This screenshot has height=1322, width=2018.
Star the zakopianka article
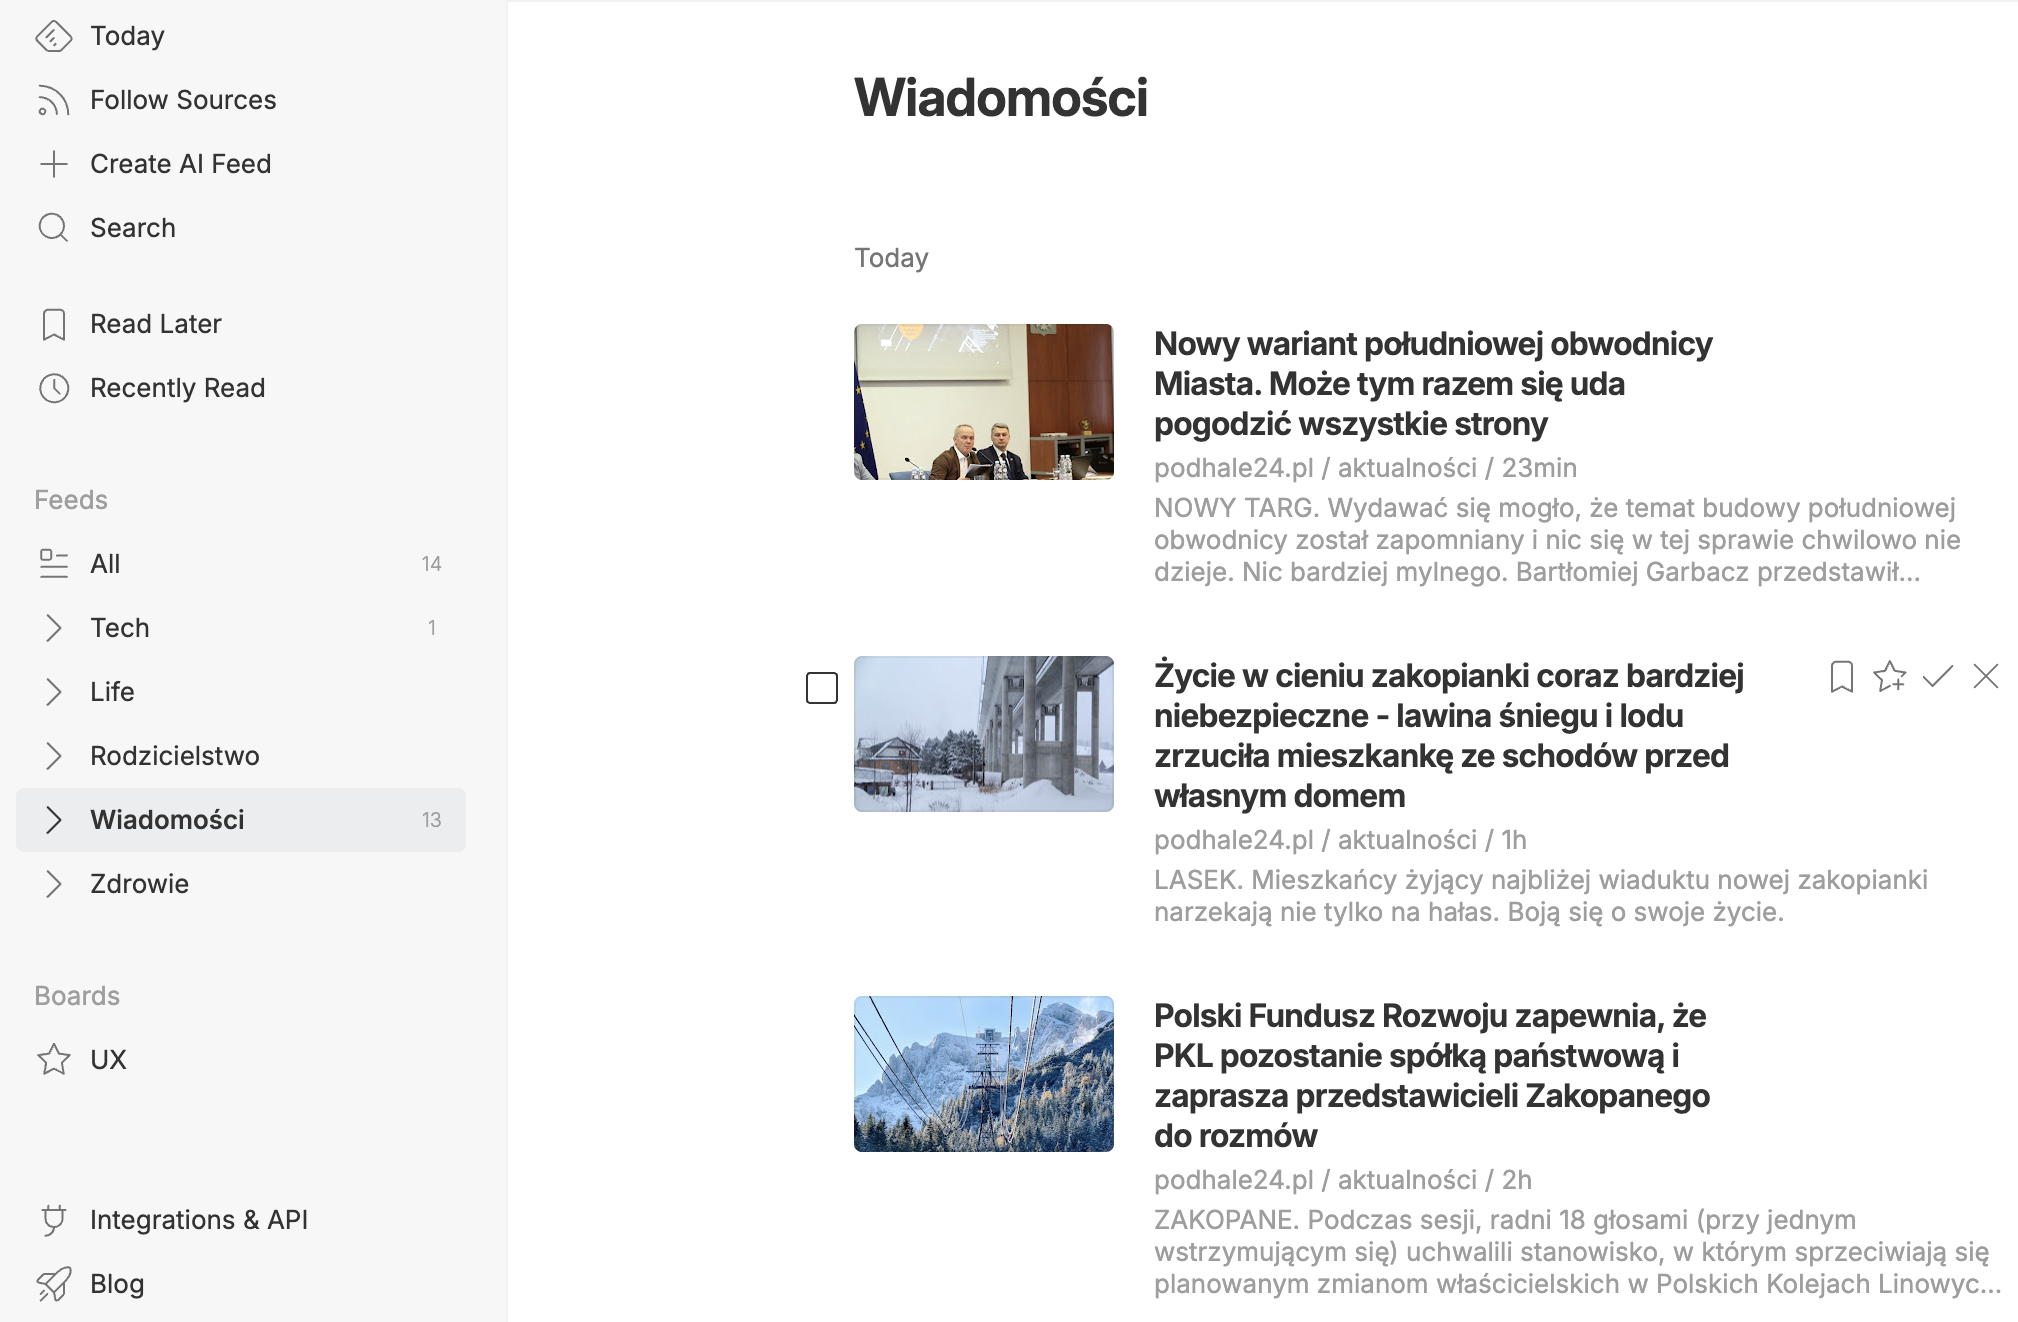pyautogui.click(x=1890, y=677)
